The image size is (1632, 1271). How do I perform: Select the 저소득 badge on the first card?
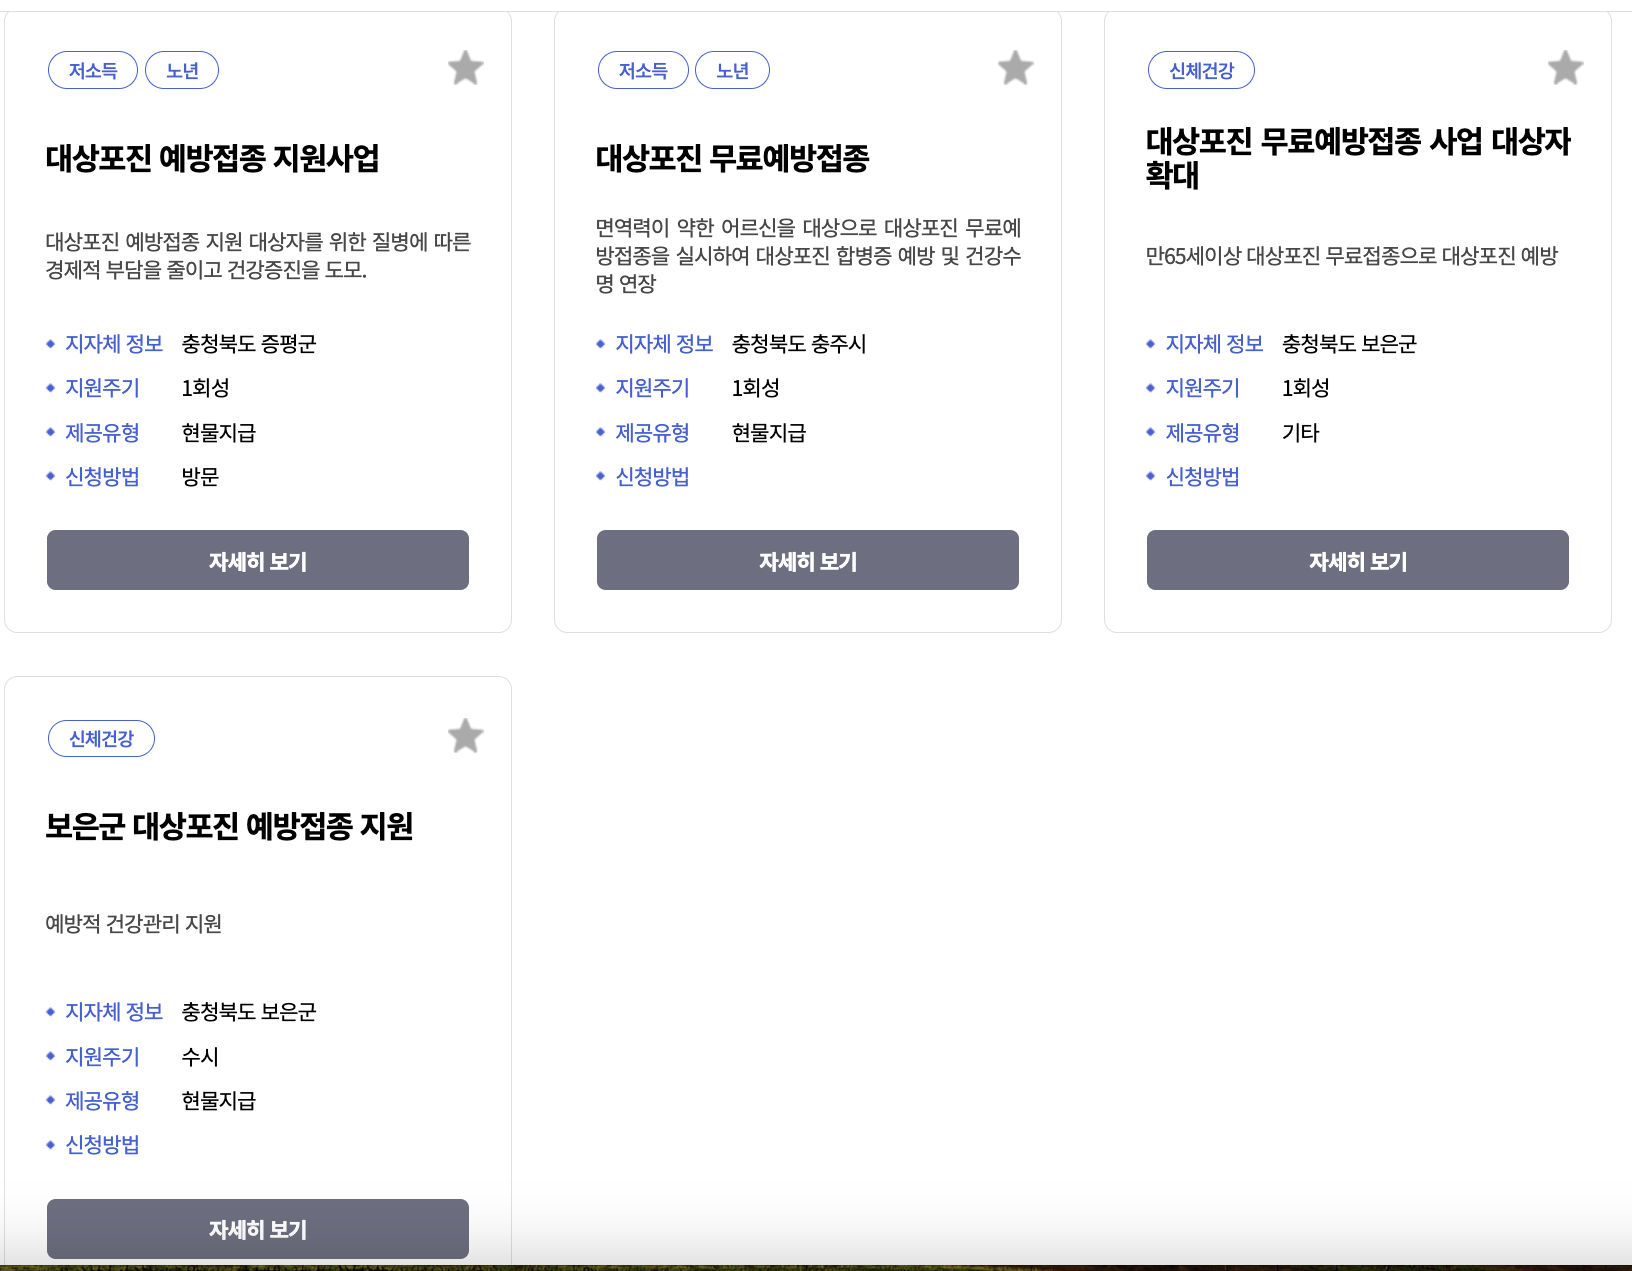92,70
